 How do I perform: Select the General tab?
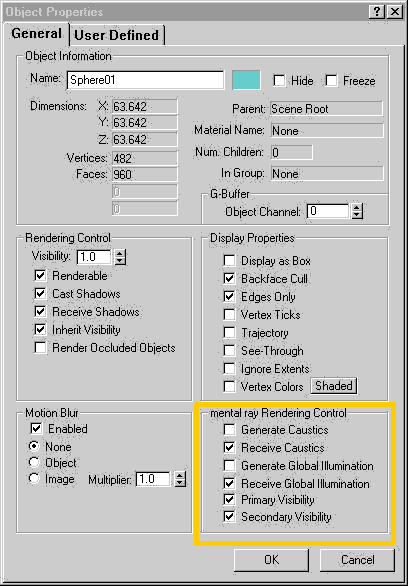[x=36, y=34]
